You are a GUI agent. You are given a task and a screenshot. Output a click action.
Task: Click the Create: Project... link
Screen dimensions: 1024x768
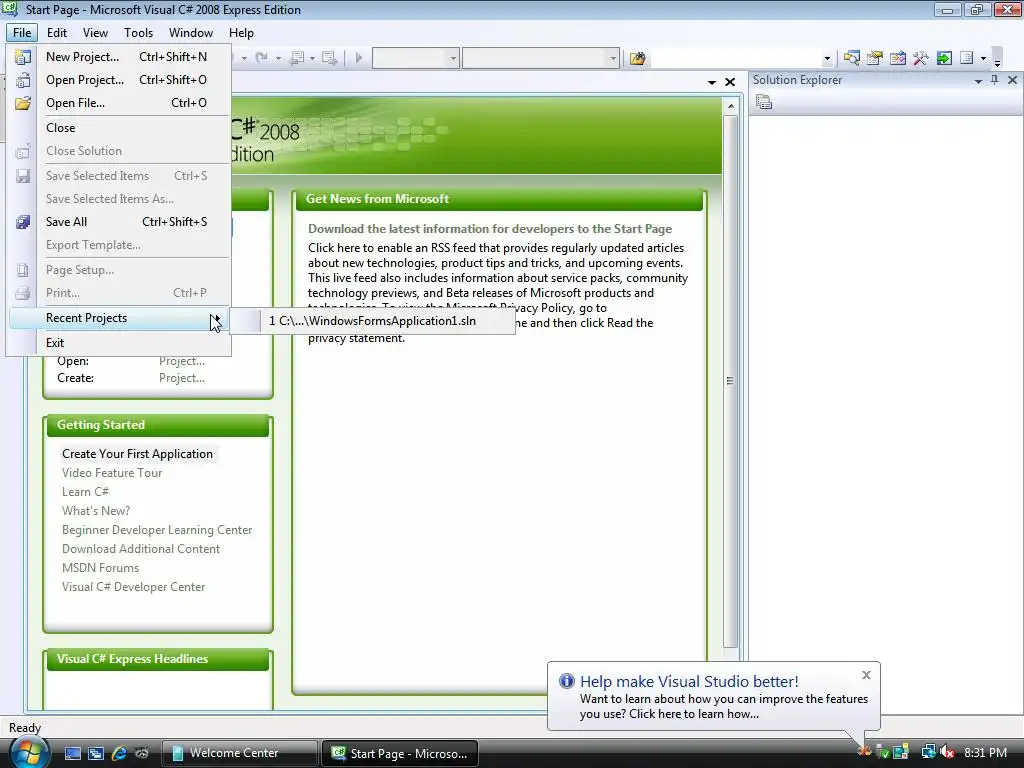[182, 378]
